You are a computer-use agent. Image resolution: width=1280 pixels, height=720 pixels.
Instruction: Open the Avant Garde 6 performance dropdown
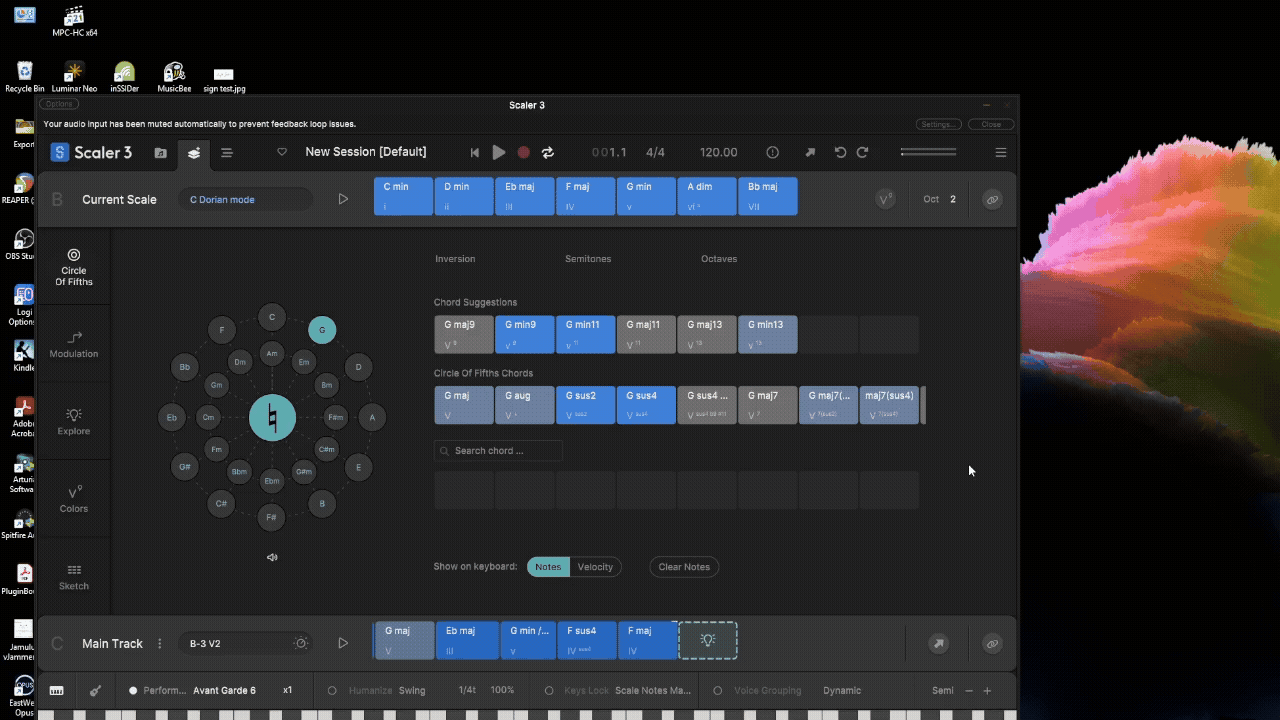(x=224, y=691)
